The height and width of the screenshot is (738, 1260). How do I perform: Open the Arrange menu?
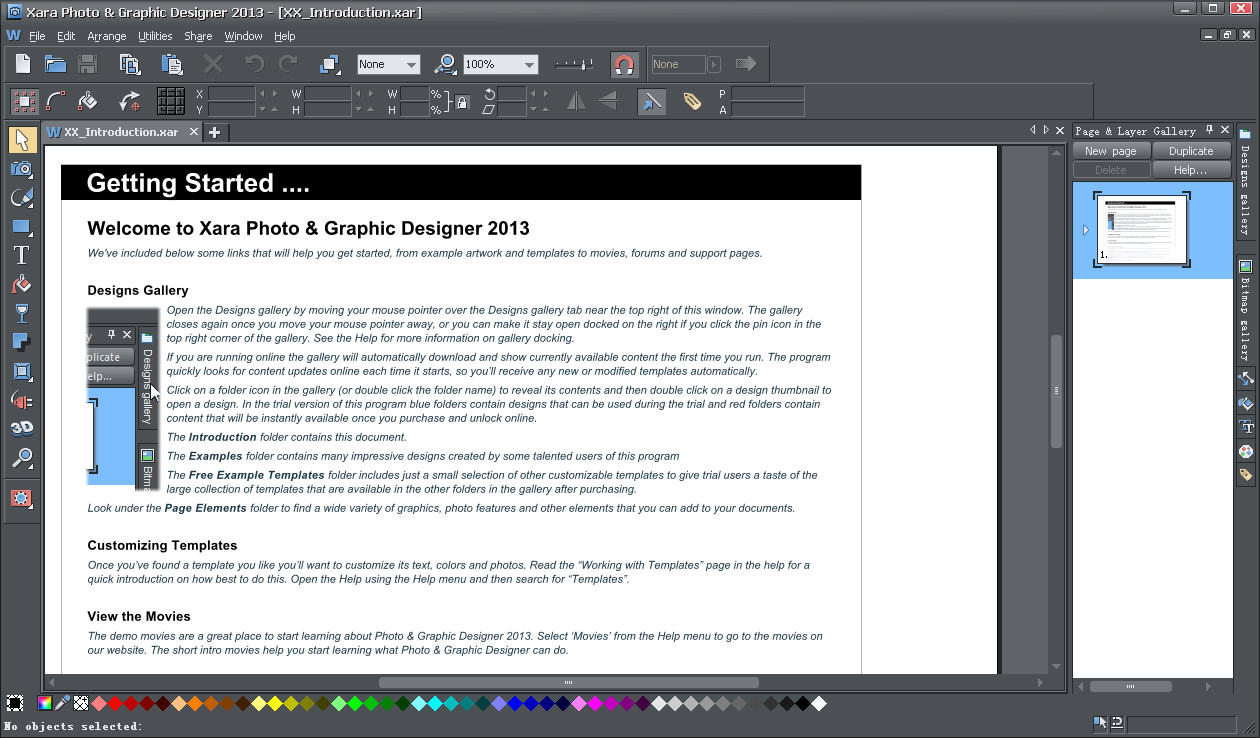(x=107, y=36)
